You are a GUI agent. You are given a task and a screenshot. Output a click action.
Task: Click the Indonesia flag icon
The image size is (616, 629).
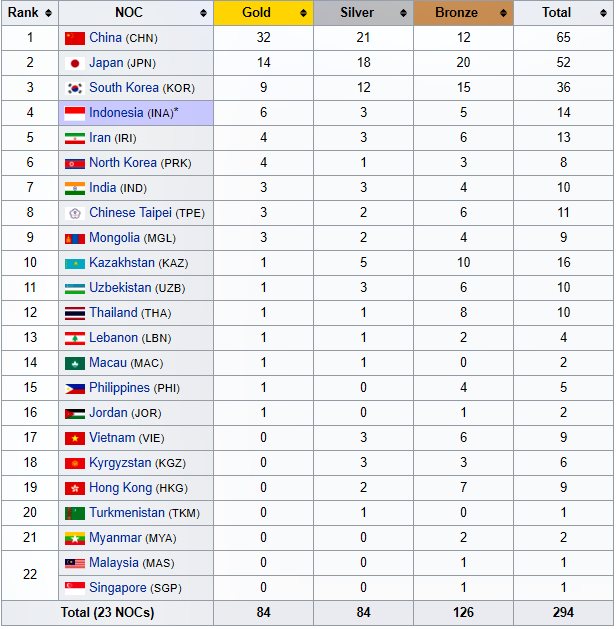tap(75, 114)
